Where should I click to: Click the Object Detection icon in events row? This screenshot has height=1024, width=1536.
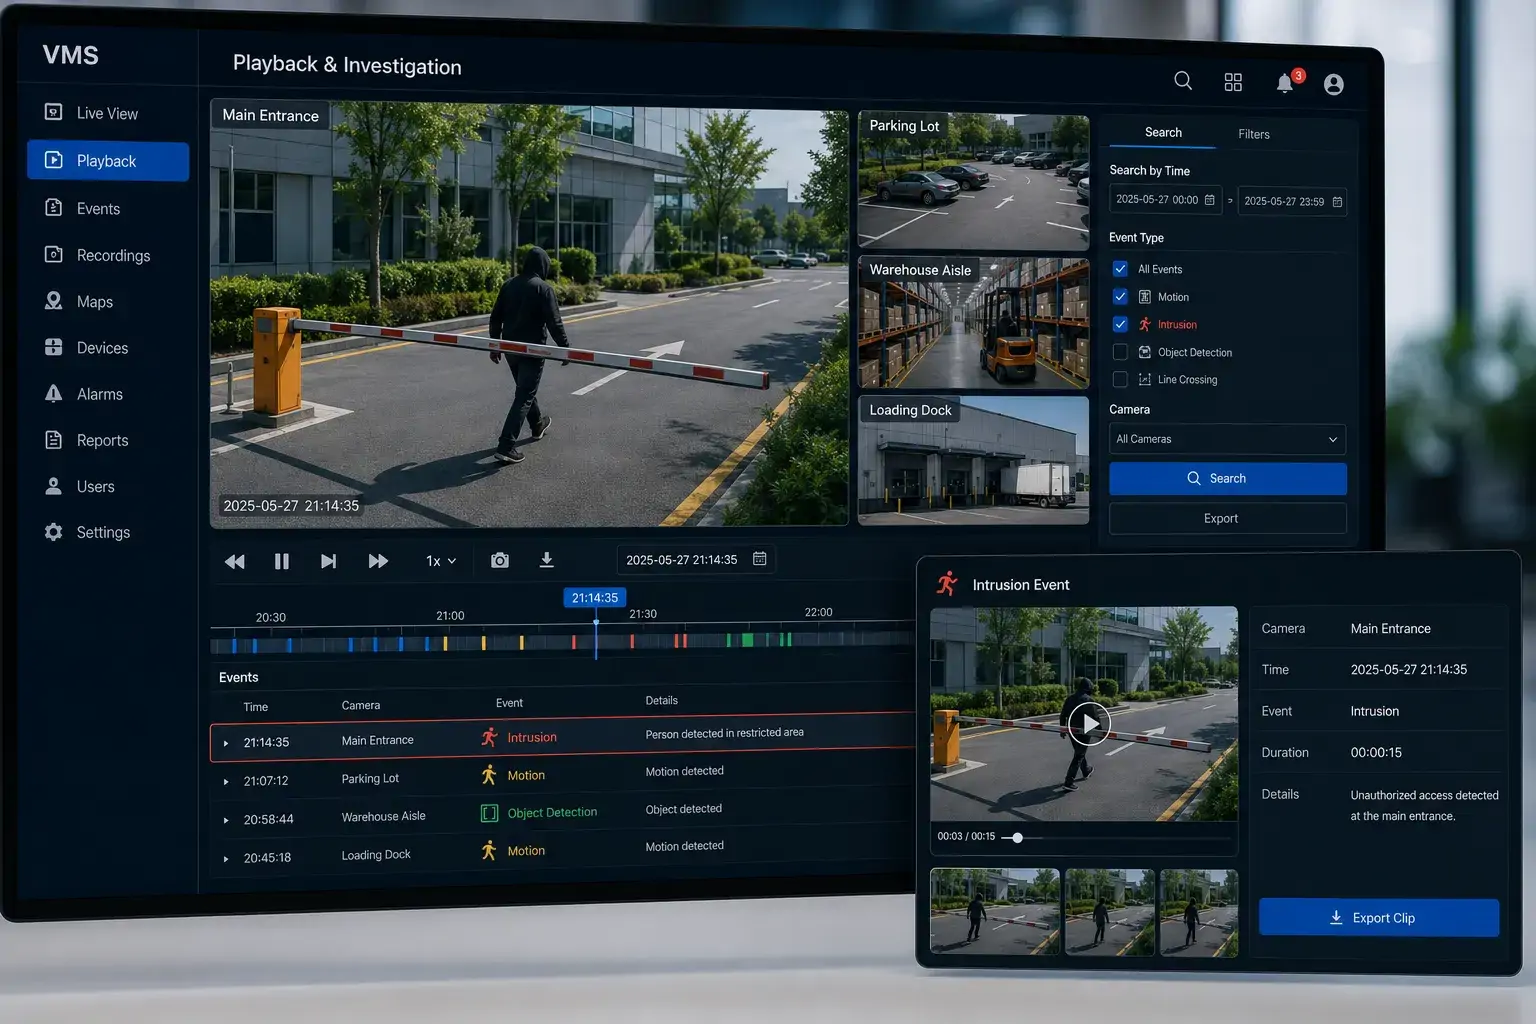489,813
